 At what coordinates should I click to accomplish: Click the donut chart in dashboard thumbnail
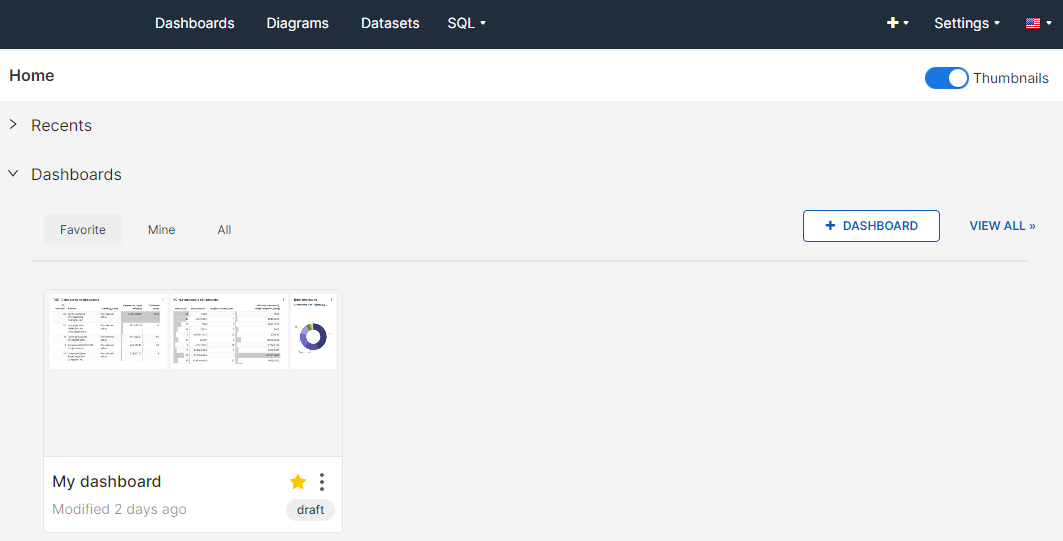[x=313, y=338]
